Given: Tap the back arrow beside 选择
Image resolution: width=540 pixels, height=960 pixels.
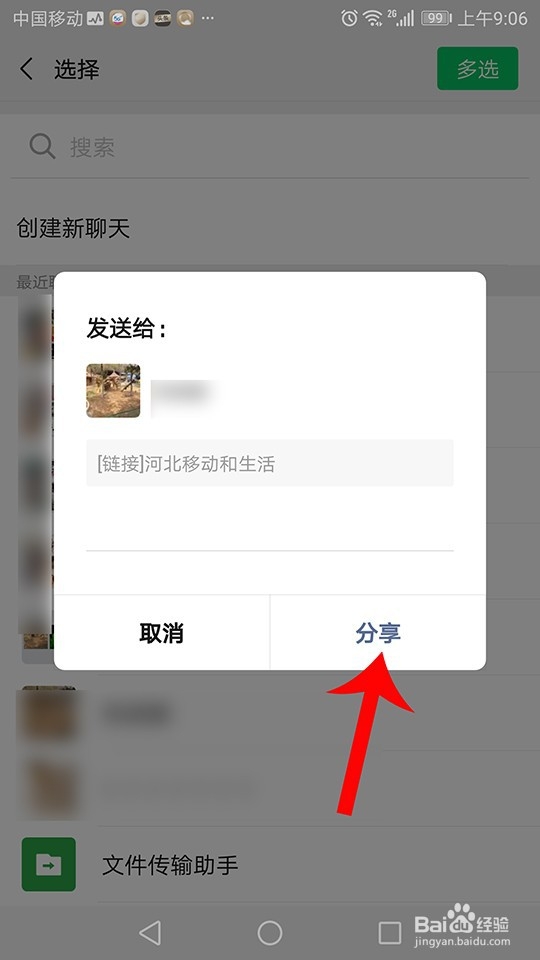Looking at the screenshot, I should pyautogui.click(x=26, y=69).
